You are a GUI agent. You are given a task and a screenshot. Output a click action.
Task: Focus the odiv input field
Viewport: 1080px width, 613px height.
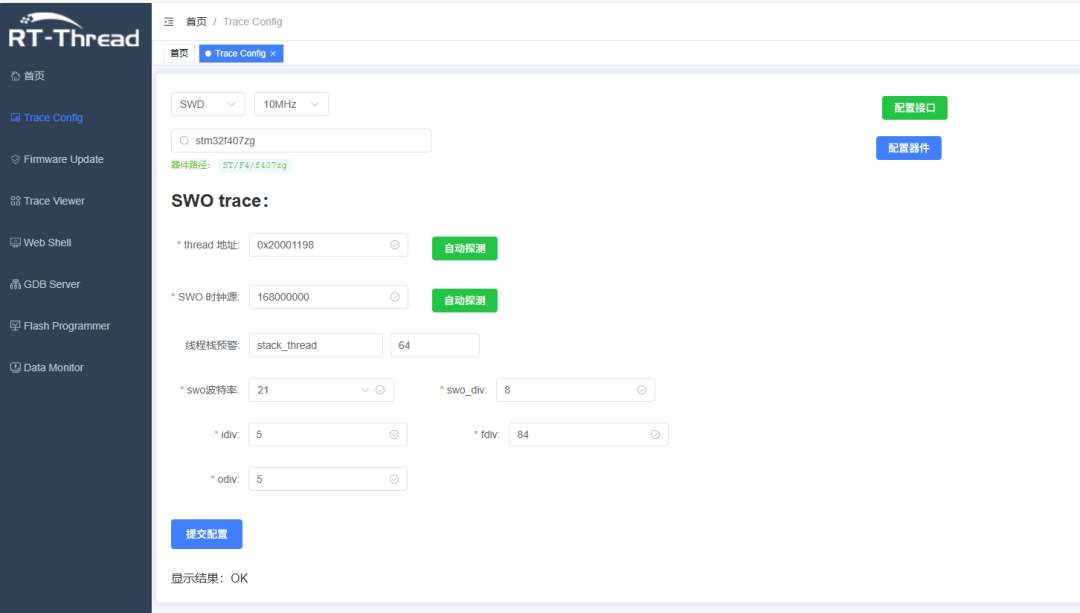click(x=328, y=479)
